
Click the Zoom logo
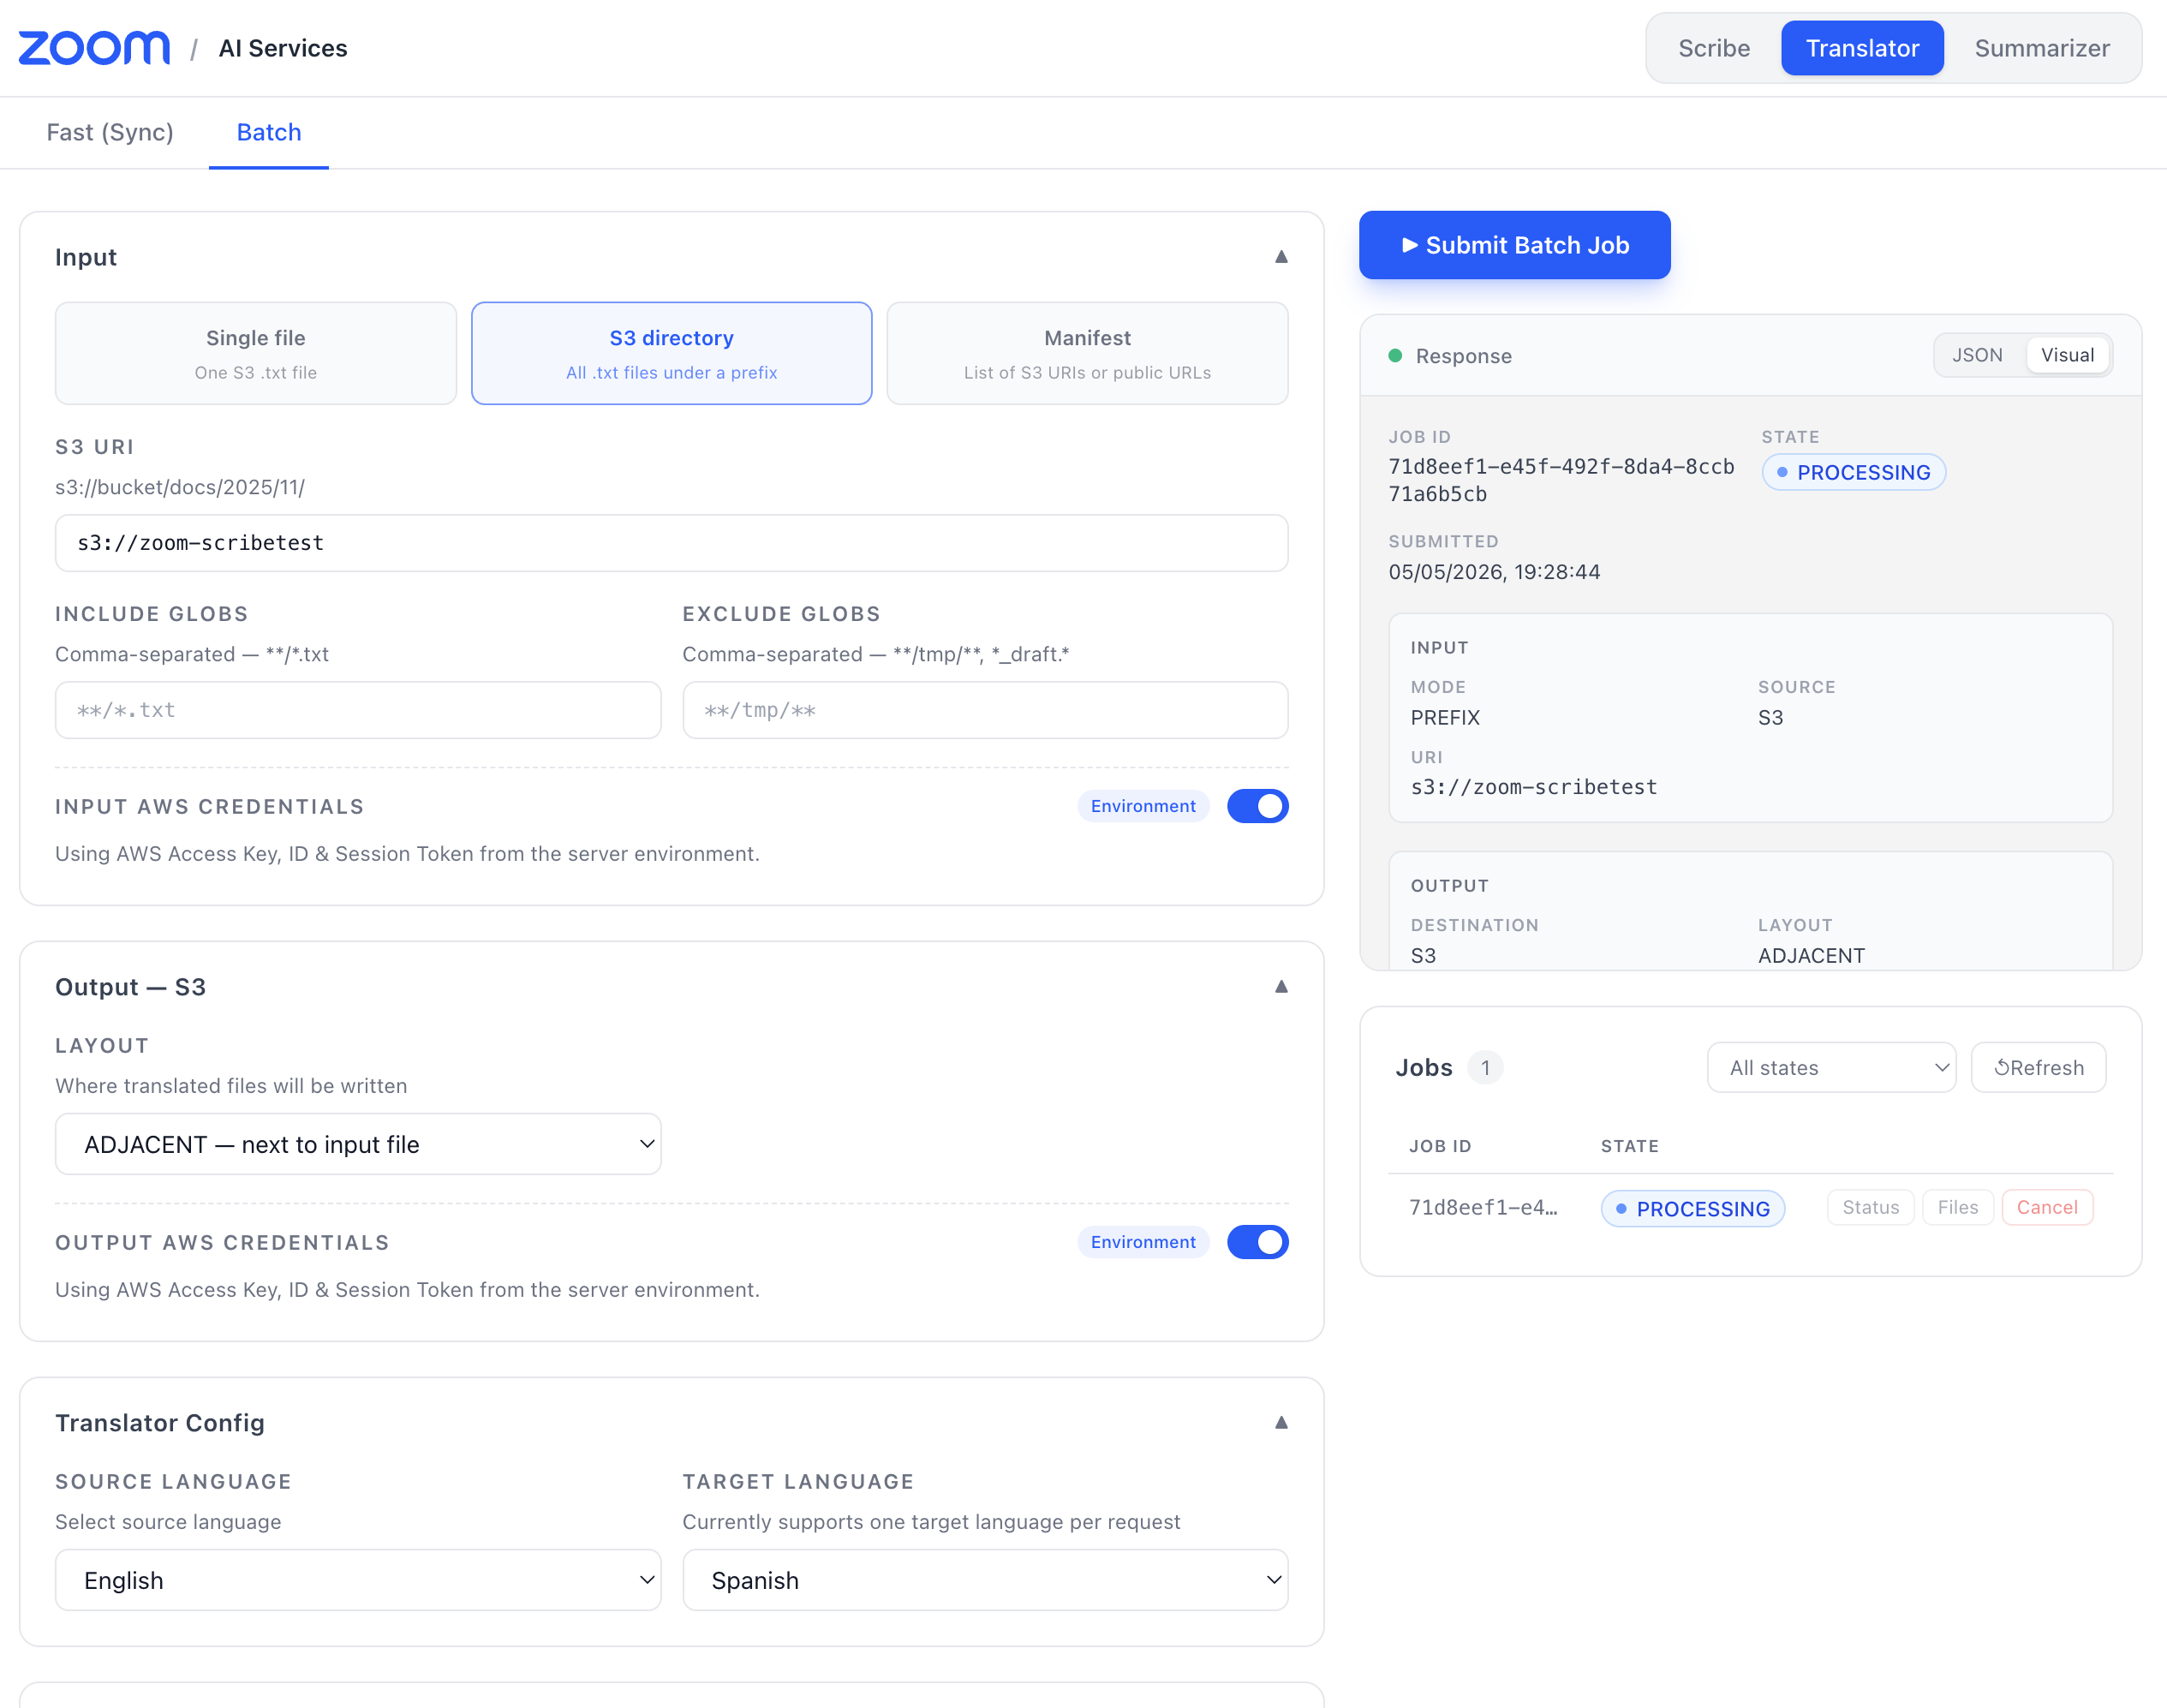pyautogui.click(x=94, y=48)
